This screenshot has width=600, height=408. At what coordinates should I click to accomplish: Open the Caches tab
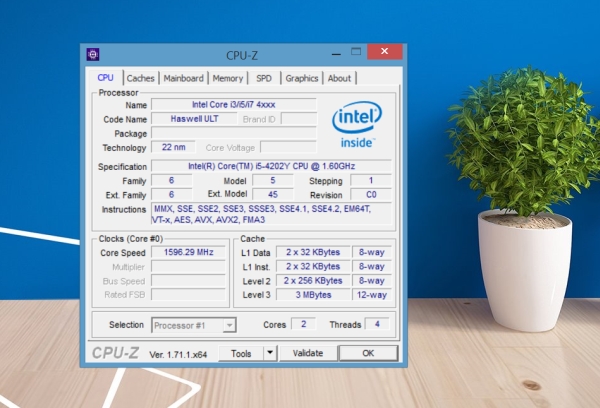140,78
